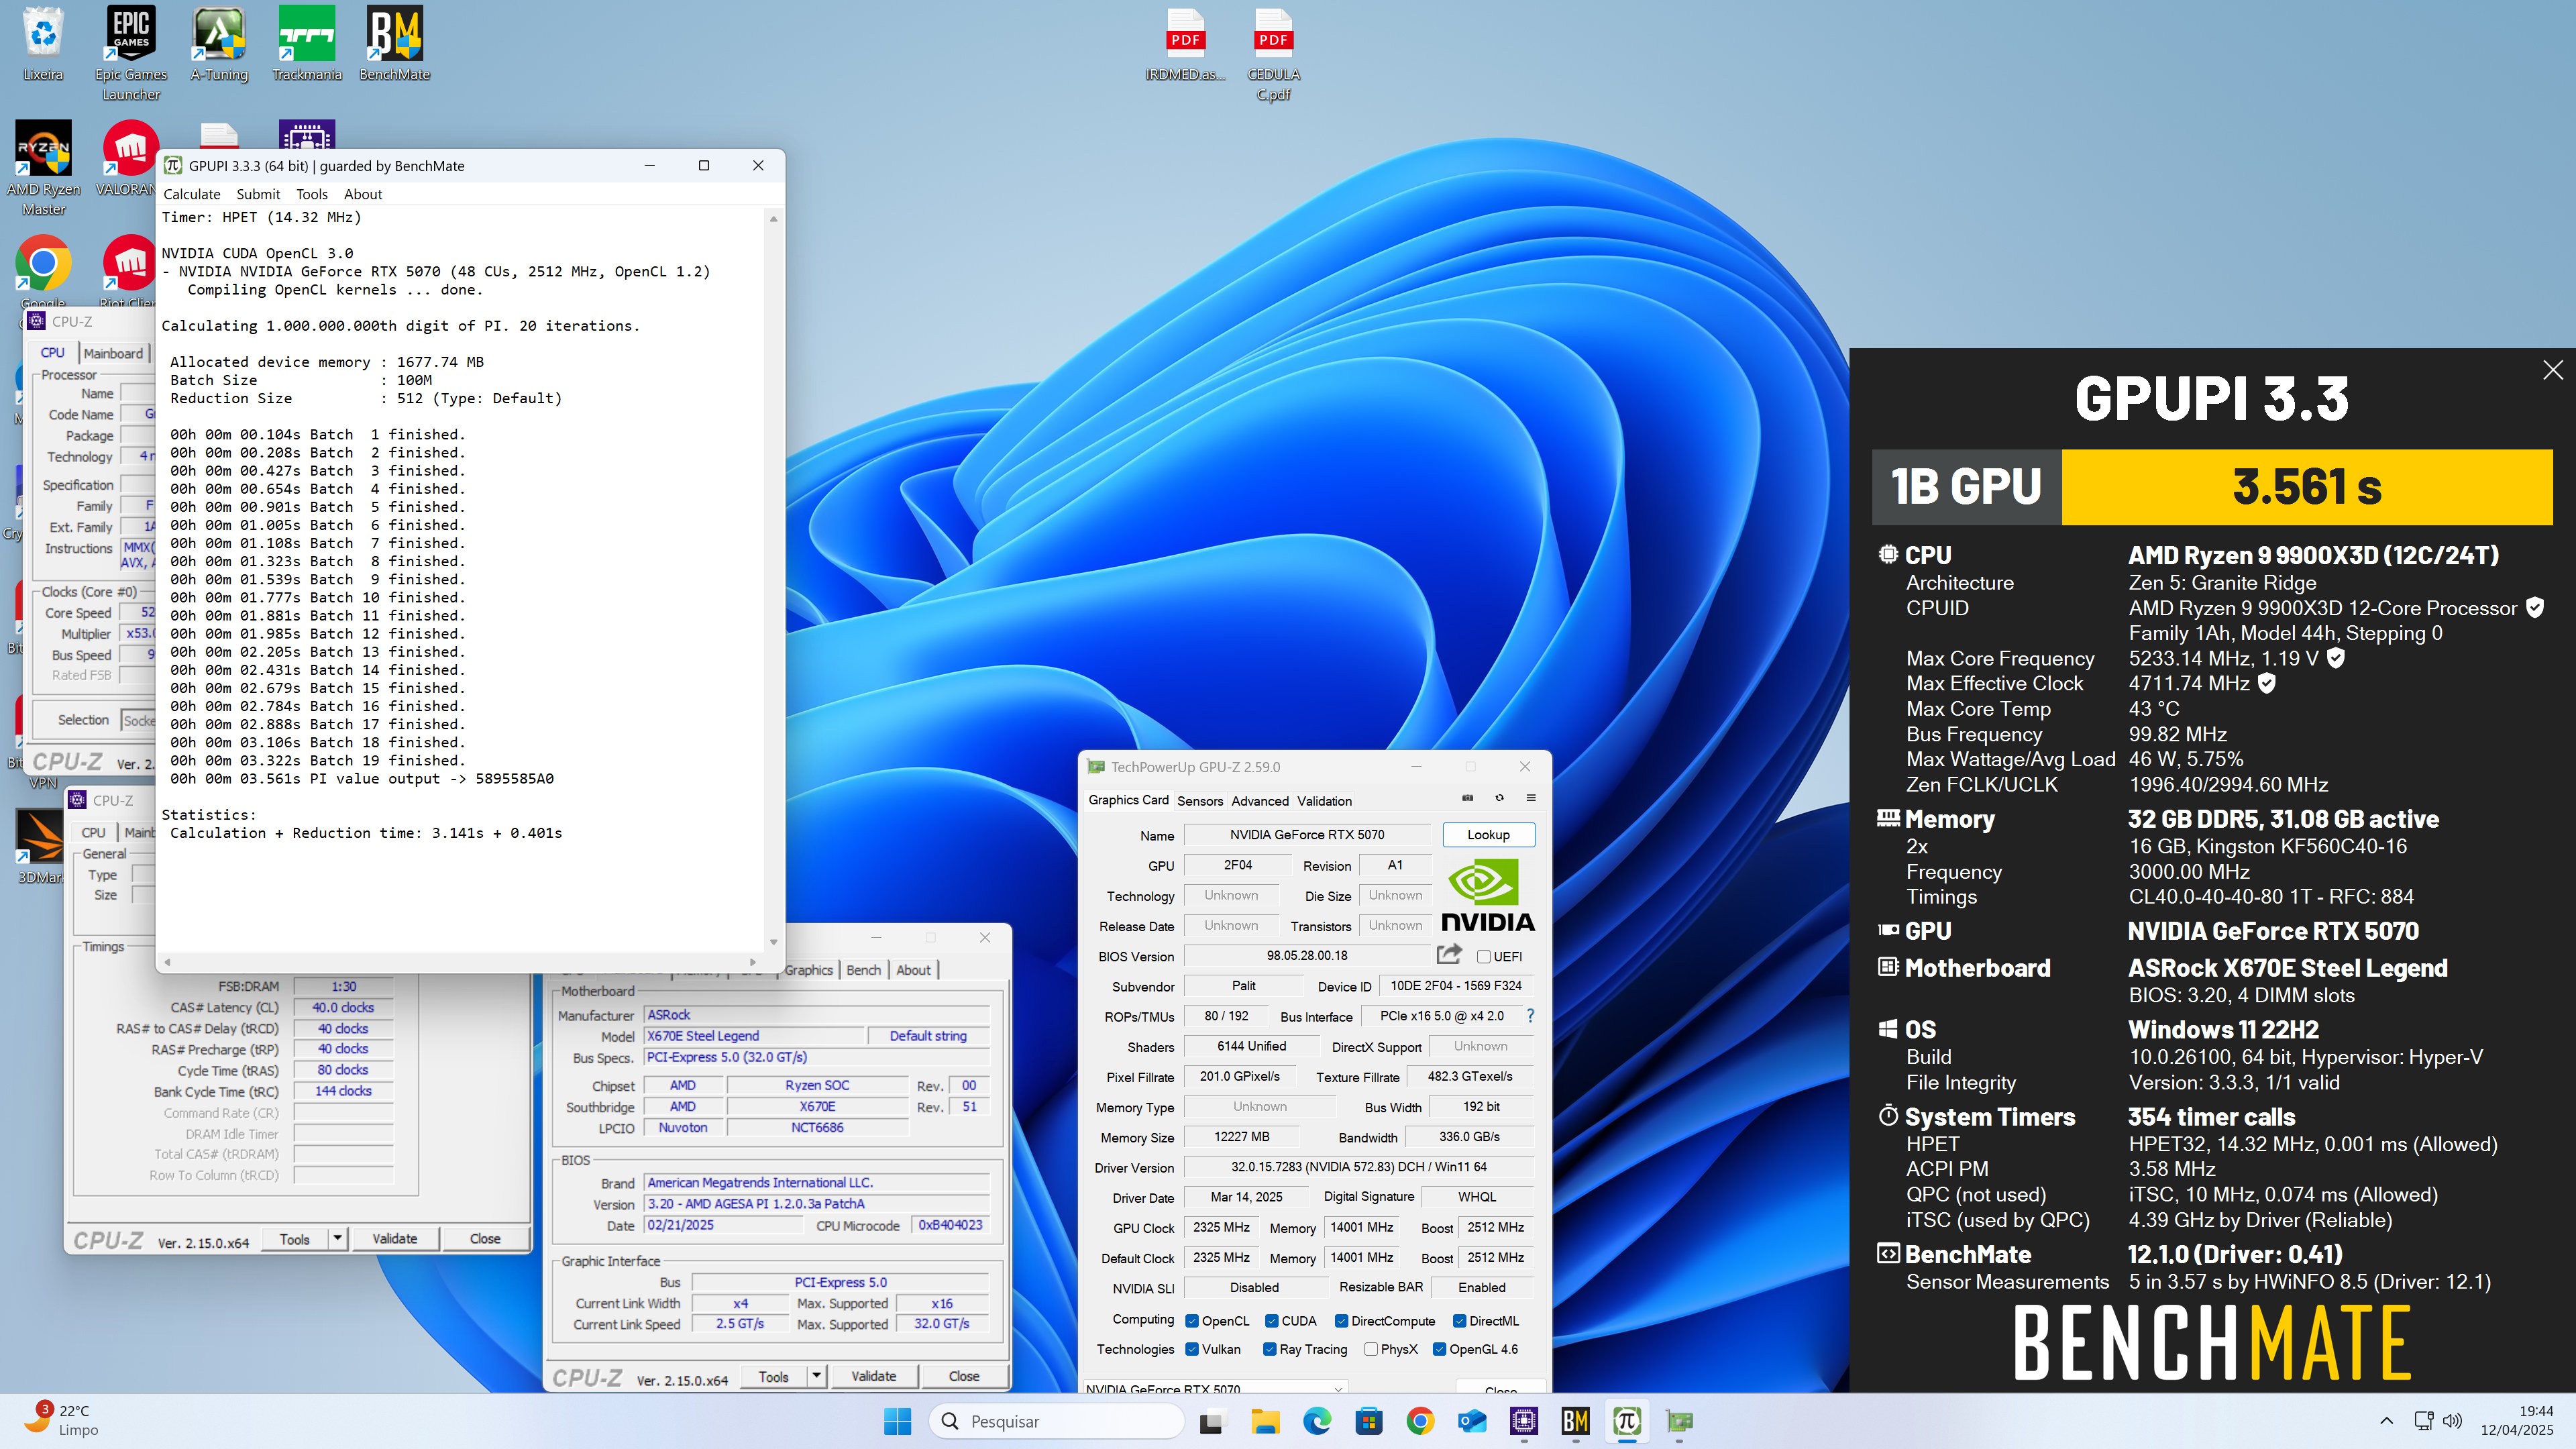Open the AMD Ryzen Master desktop shortcut
The image size is (2576, 1449).
[43, 168]
